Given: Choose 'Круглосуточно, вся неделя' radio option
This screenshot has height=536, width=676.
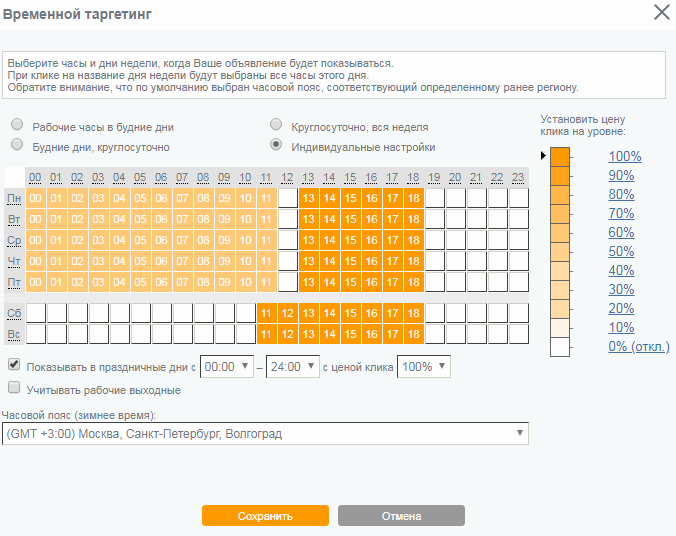Looking at the screenshot, I should (x=276, y=127).
